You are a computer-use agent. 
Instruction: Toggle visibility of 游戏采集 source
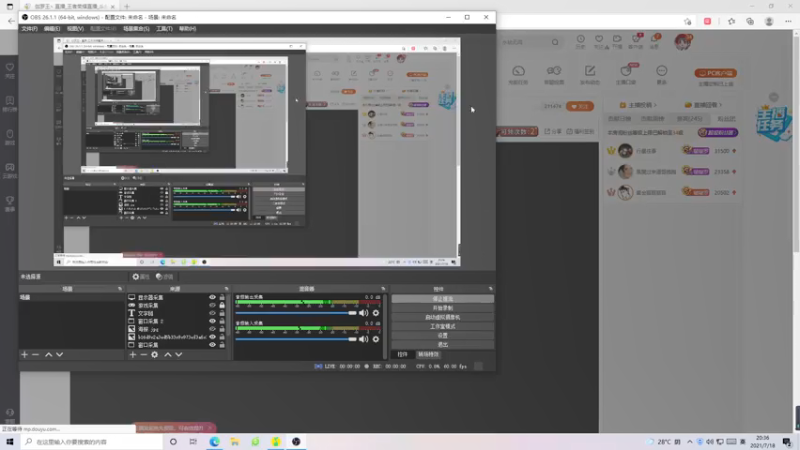(x=212, y=305)
